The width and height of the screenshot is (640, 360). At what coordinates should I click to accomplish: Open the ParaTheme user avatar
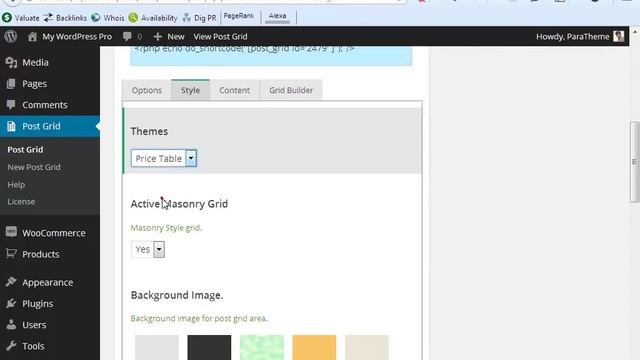(x=619, y=36)
